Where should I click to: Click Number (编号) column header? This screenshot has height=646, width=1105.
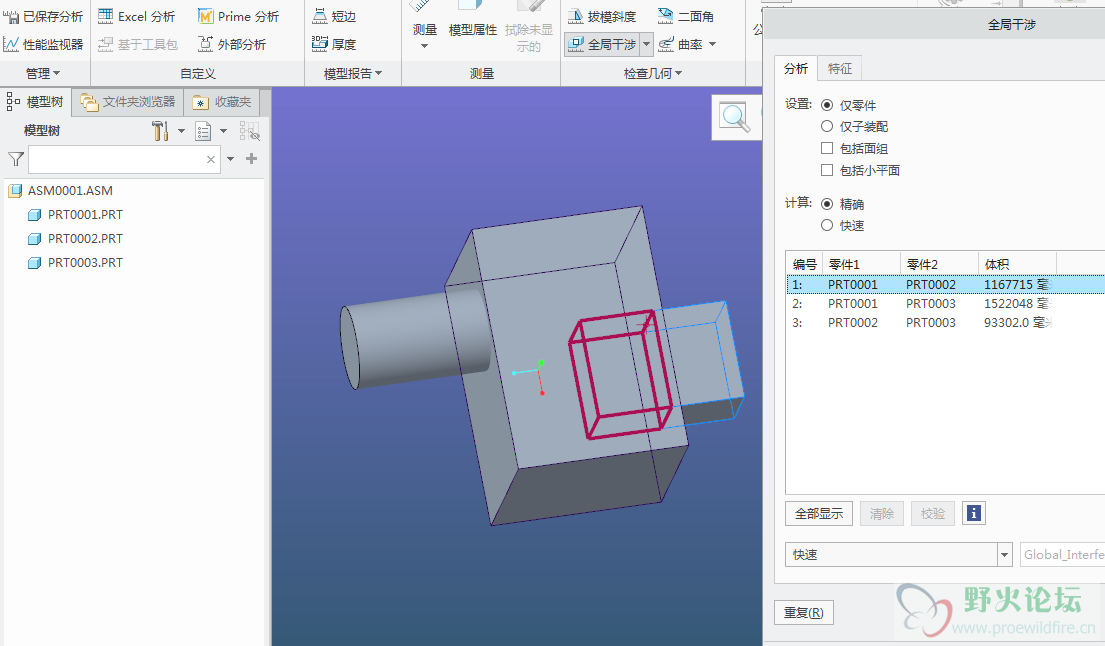pos(804,264)
